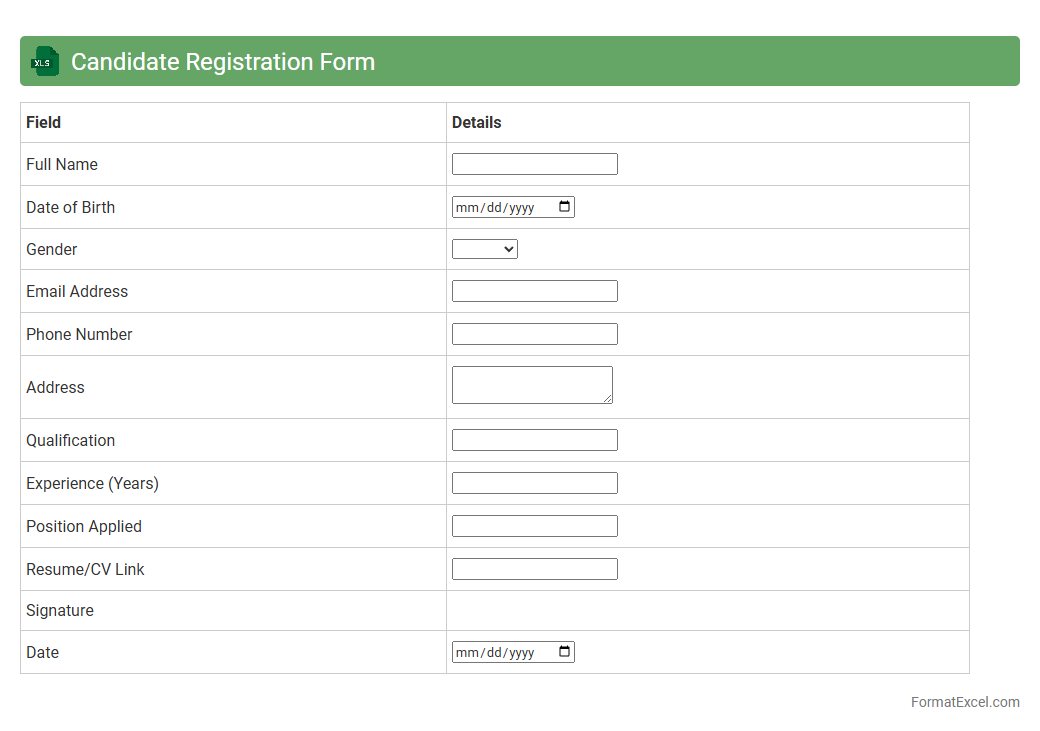Focus the Position Applied text field

(534, 526)
